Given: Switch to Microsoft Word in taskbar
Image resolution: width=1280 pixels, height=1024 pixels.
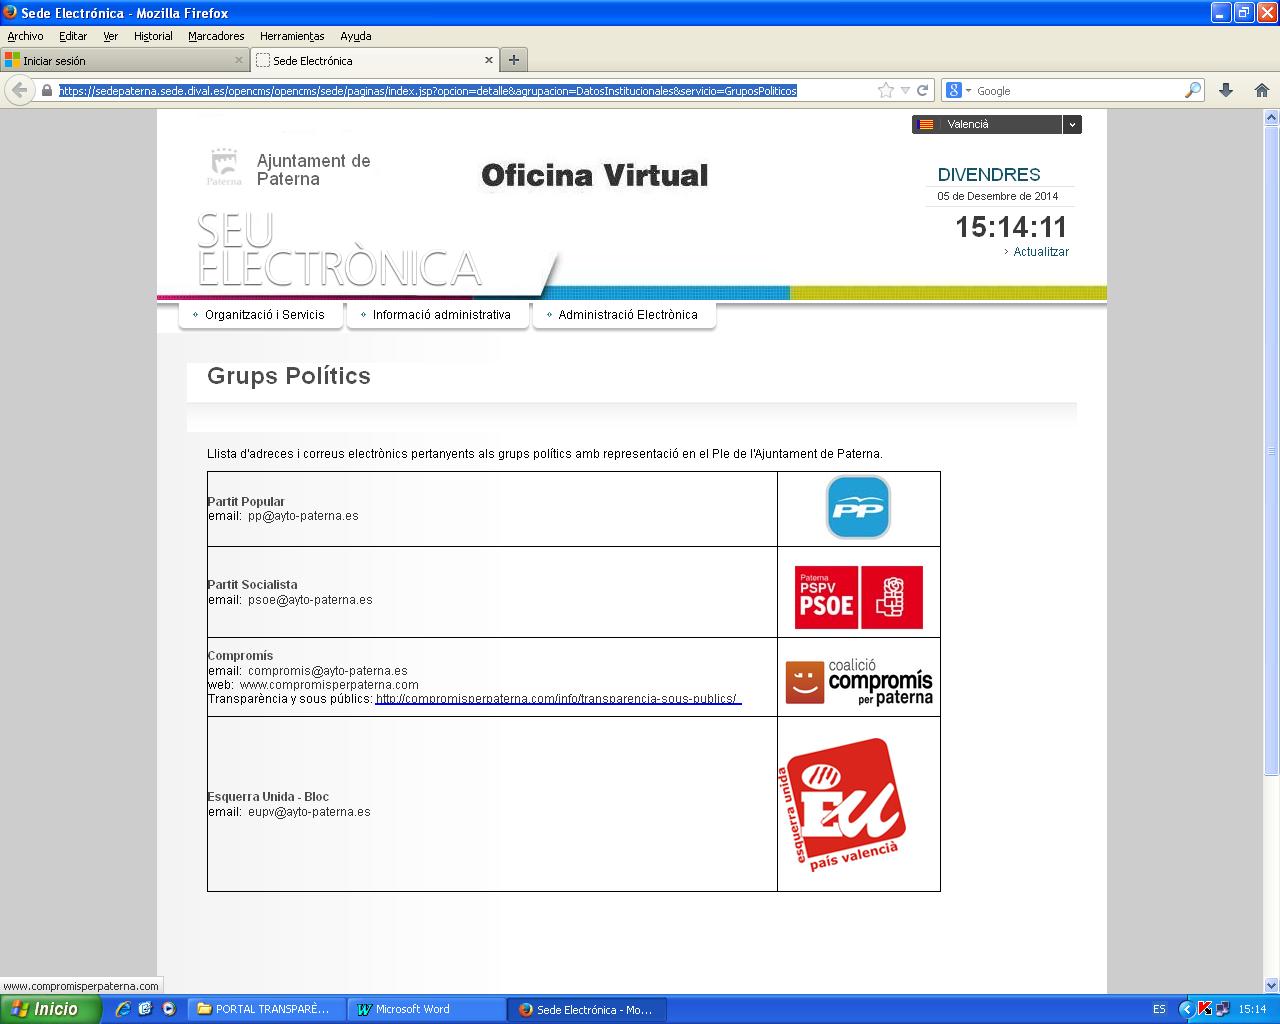Looking at the screenshot, I should [427, 1009].
